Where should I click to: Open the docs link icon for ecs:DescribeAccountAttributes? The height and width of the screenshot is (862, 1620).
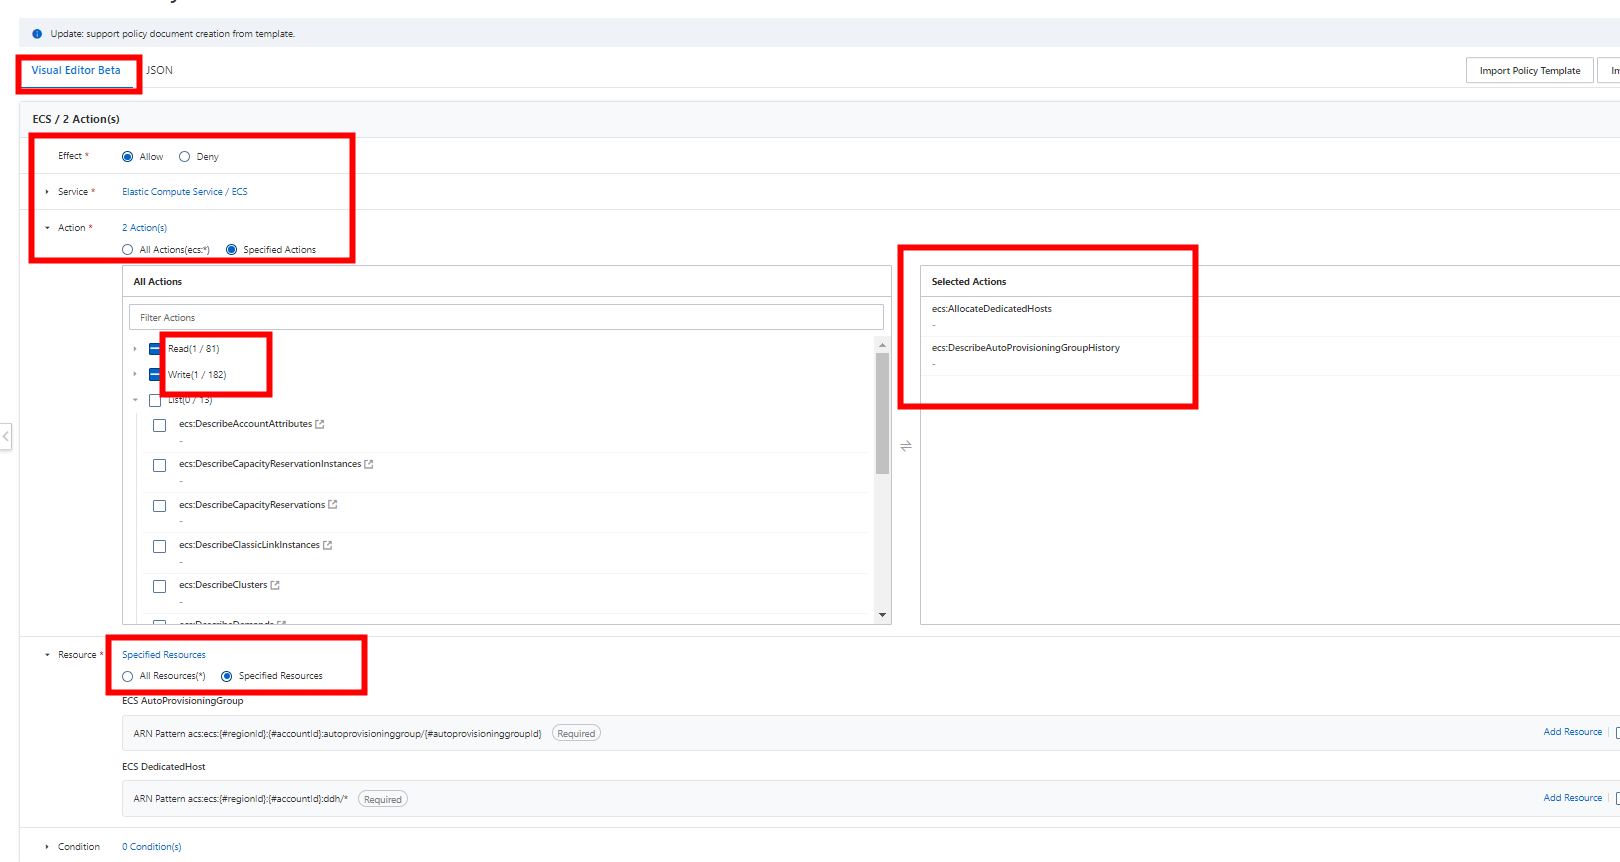320,424
